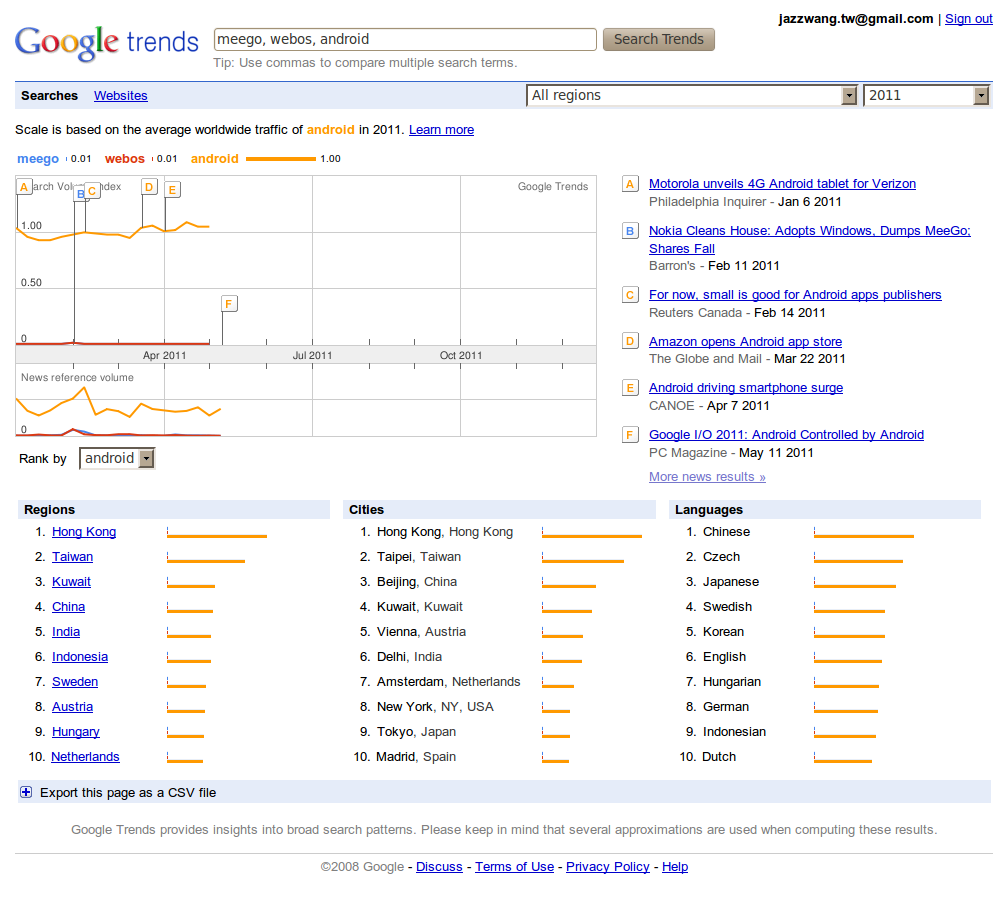1008x898 pixels.
Task: Click the D icon beside Amazon headline
Action: 630,341
